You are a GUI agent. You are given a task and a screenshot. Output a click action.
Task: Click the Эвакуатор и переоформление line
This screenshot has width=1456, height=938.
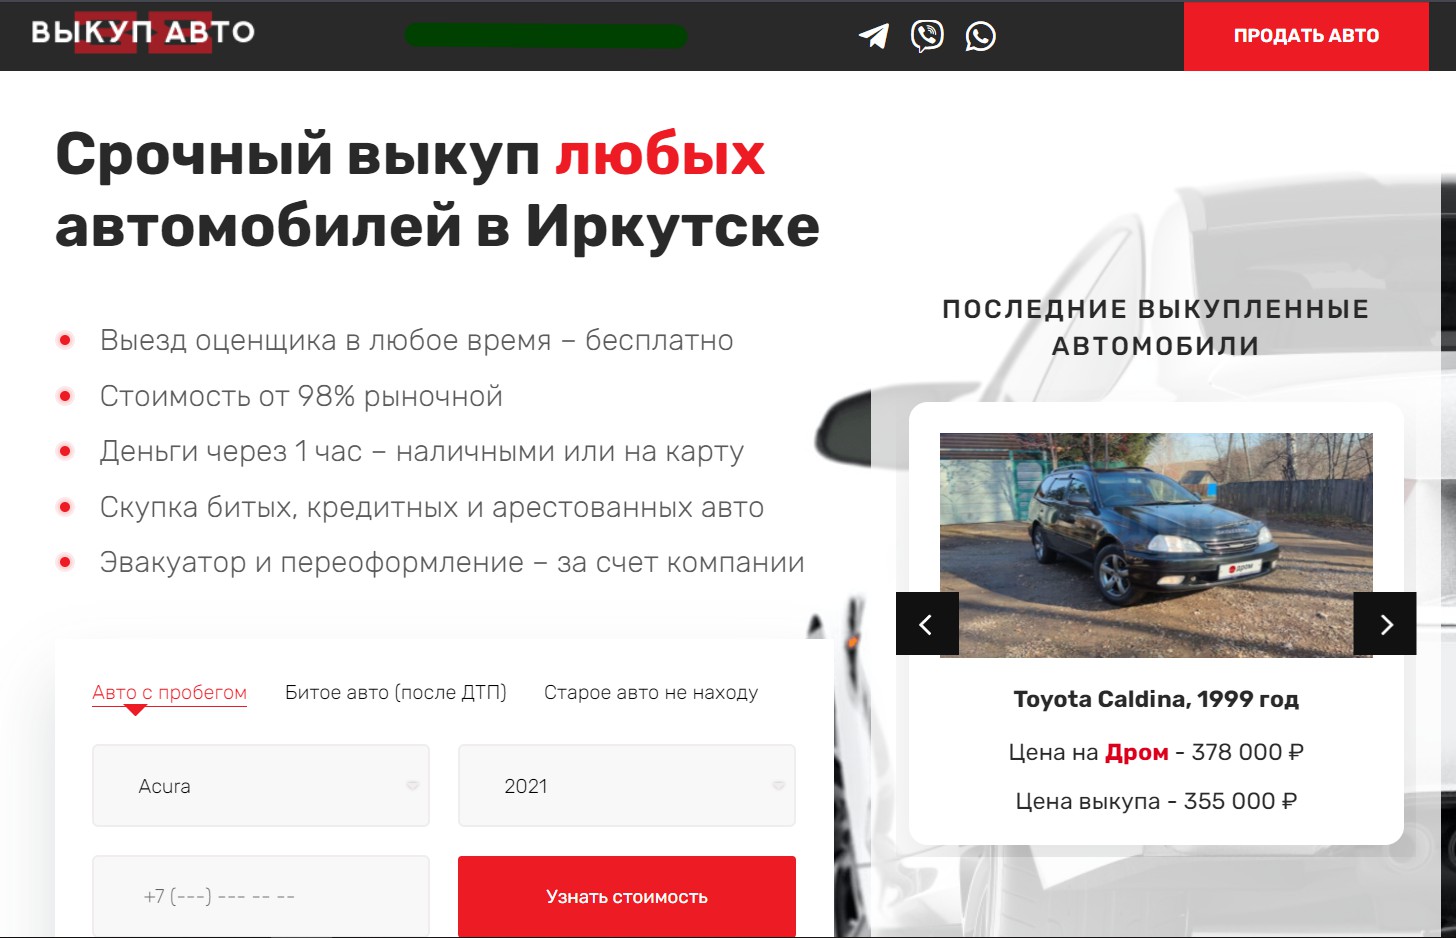pyautogui.click(x=452, y=563)
